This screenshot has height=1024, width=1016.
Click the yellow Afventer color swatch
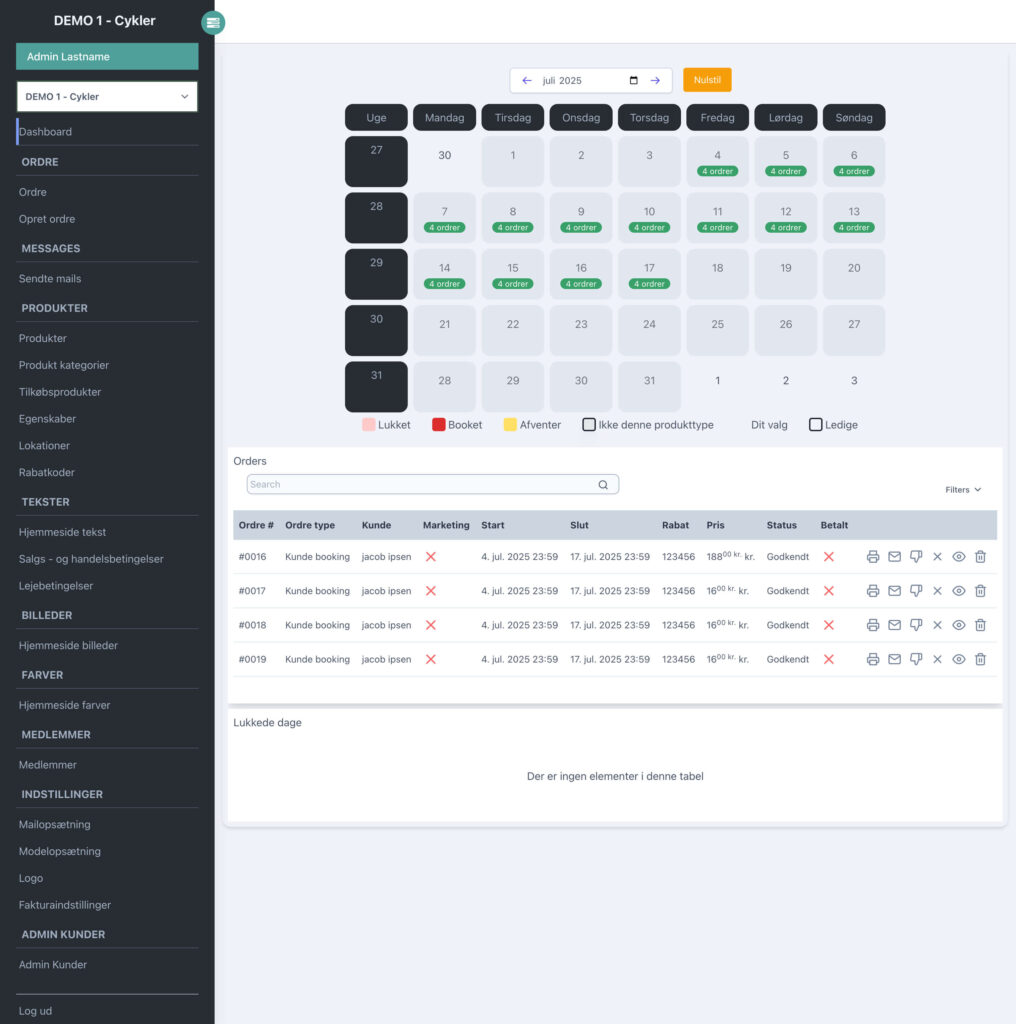point(511,424)
